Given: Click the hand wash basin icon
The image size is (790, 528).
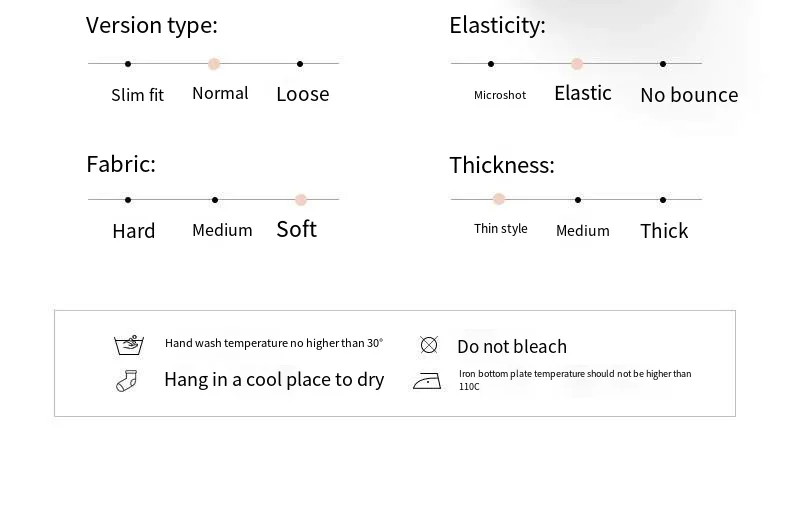Looking at the screenshot, I should coord(129,345).
